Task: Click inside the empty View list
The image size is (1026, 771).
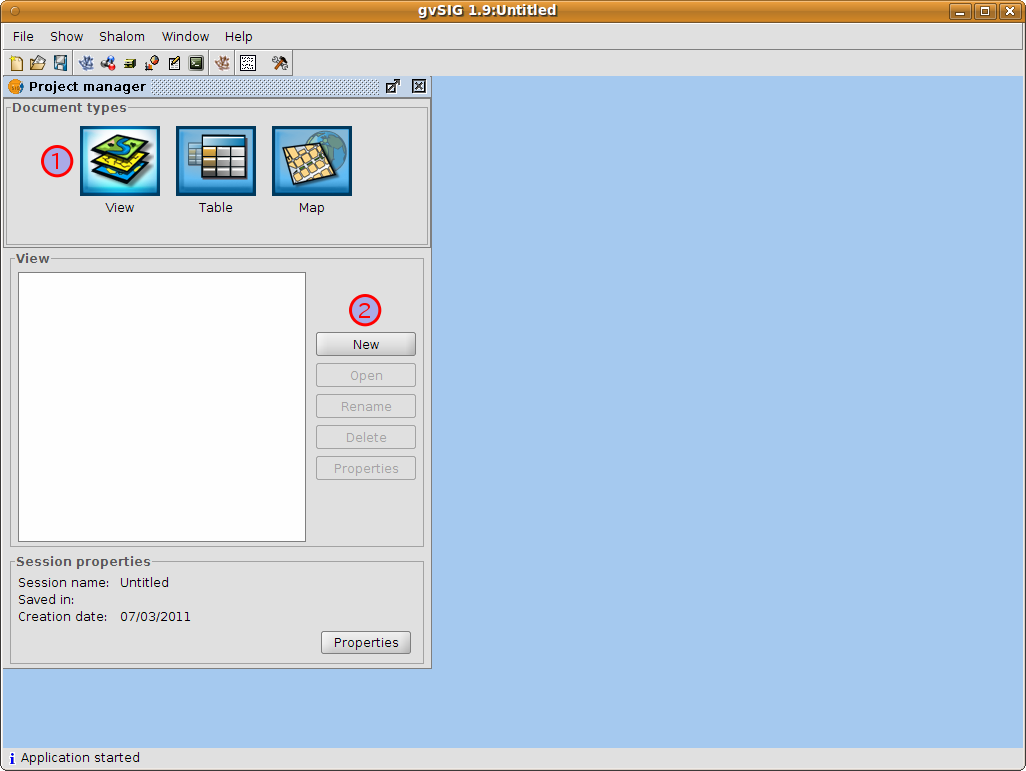Action: point(162,407)
